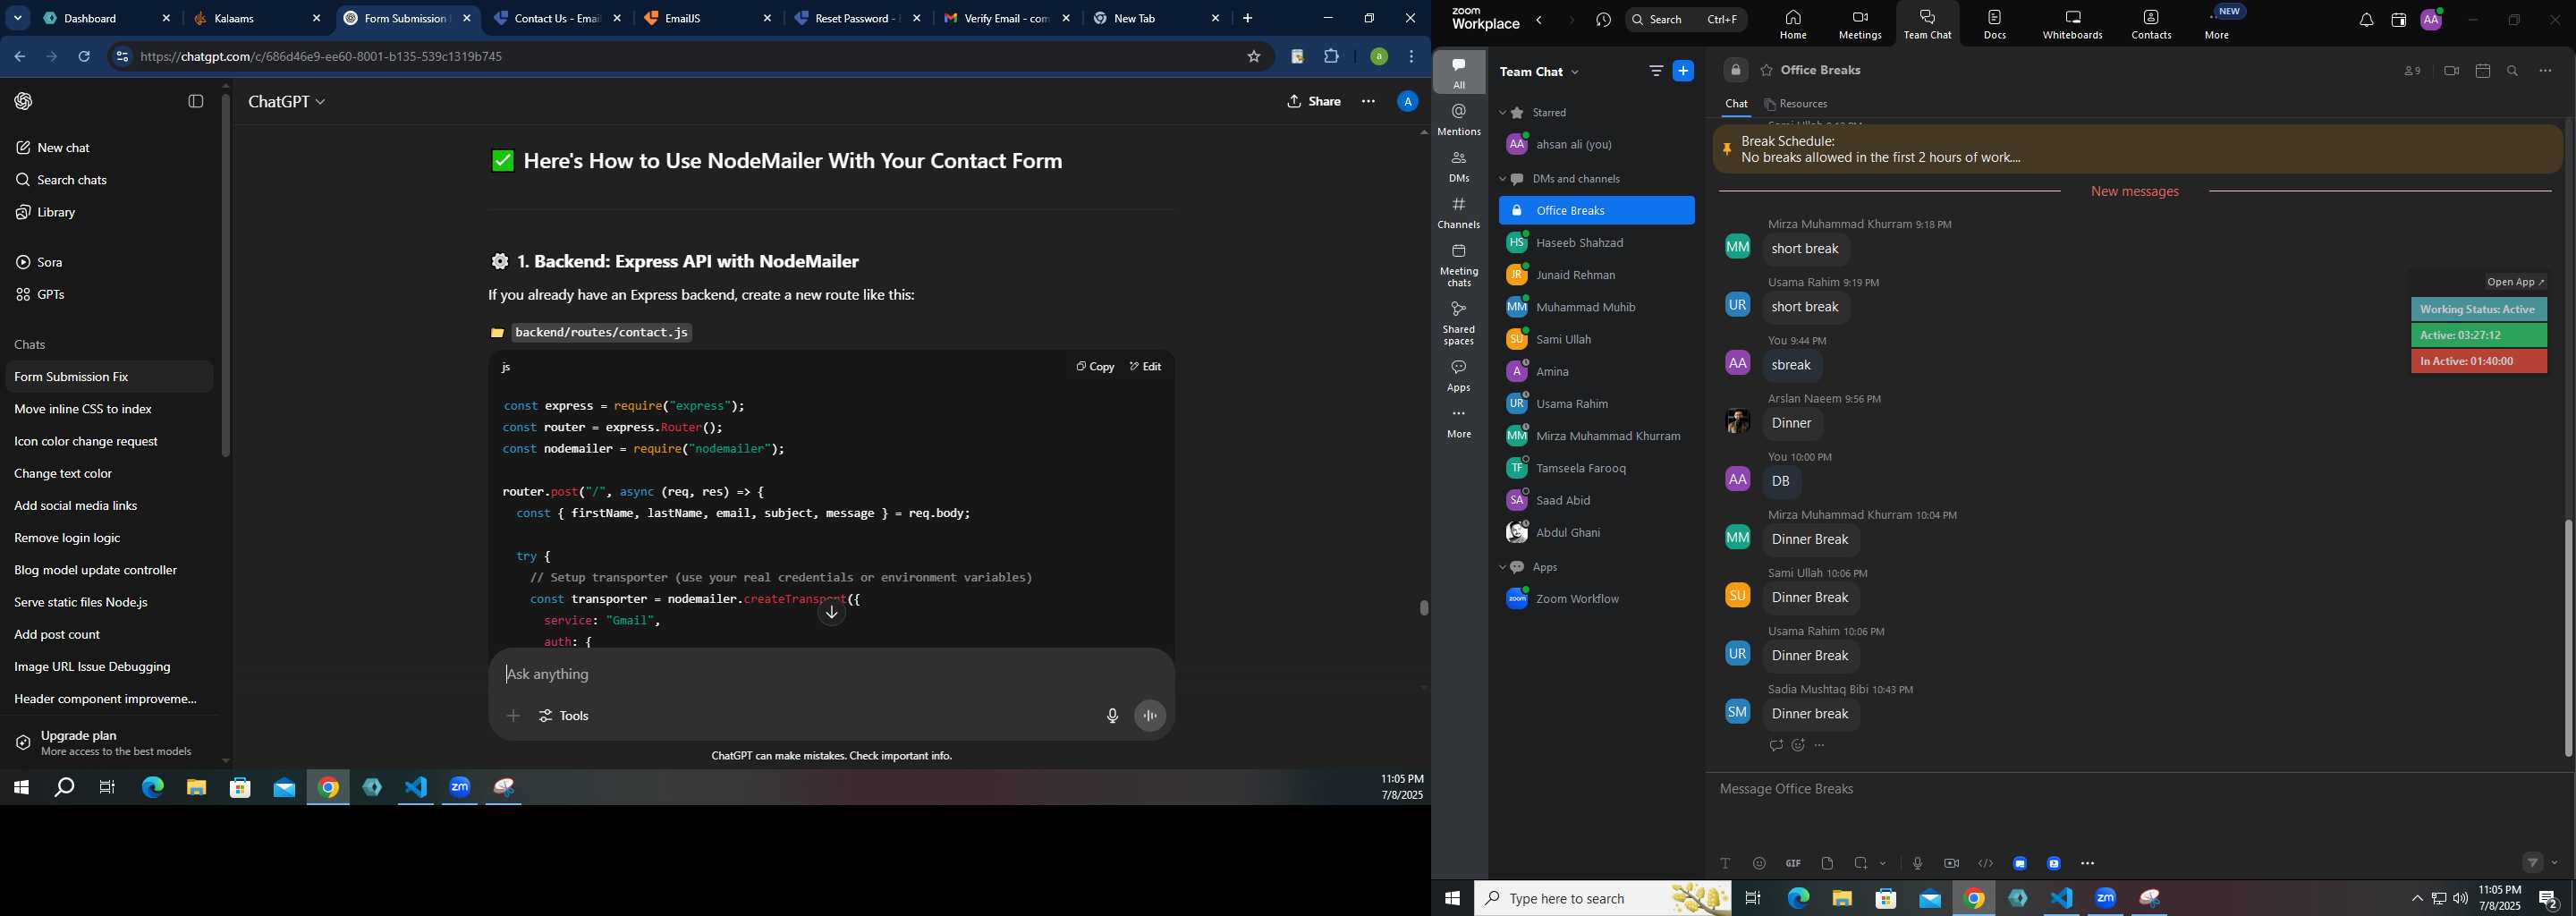This screenshot has width=2576, height=916.
Task: Toggle star on Office Breaks channel
Action: pos(1766,71)
